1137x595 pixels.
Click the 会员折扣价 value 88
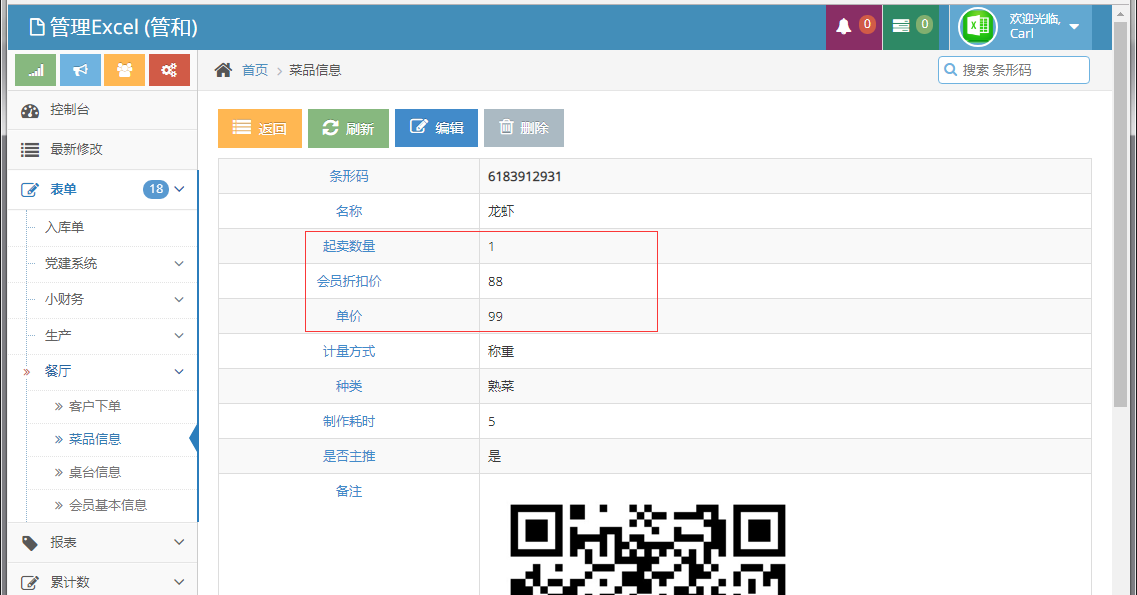495,282
